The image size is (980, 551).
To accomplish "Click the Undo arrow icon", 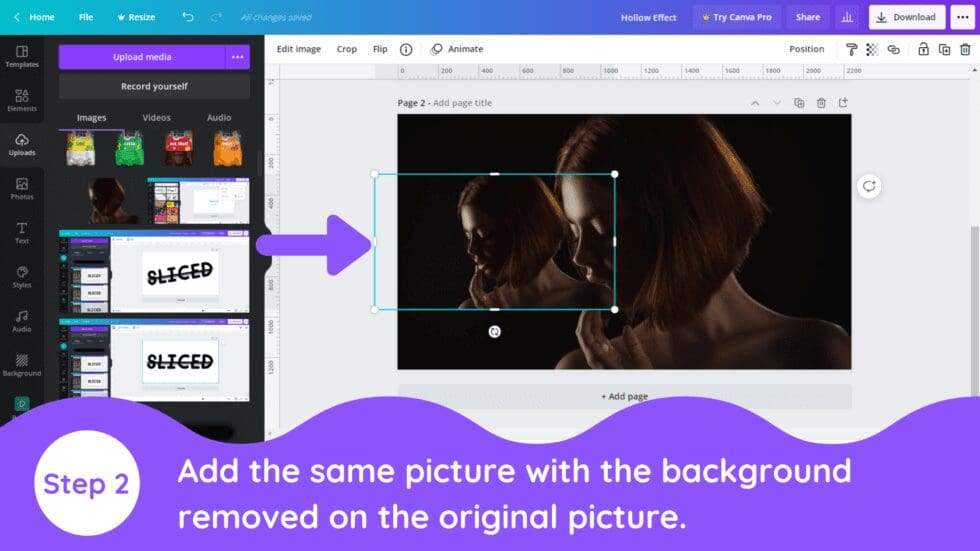I will tap(188, 17).
